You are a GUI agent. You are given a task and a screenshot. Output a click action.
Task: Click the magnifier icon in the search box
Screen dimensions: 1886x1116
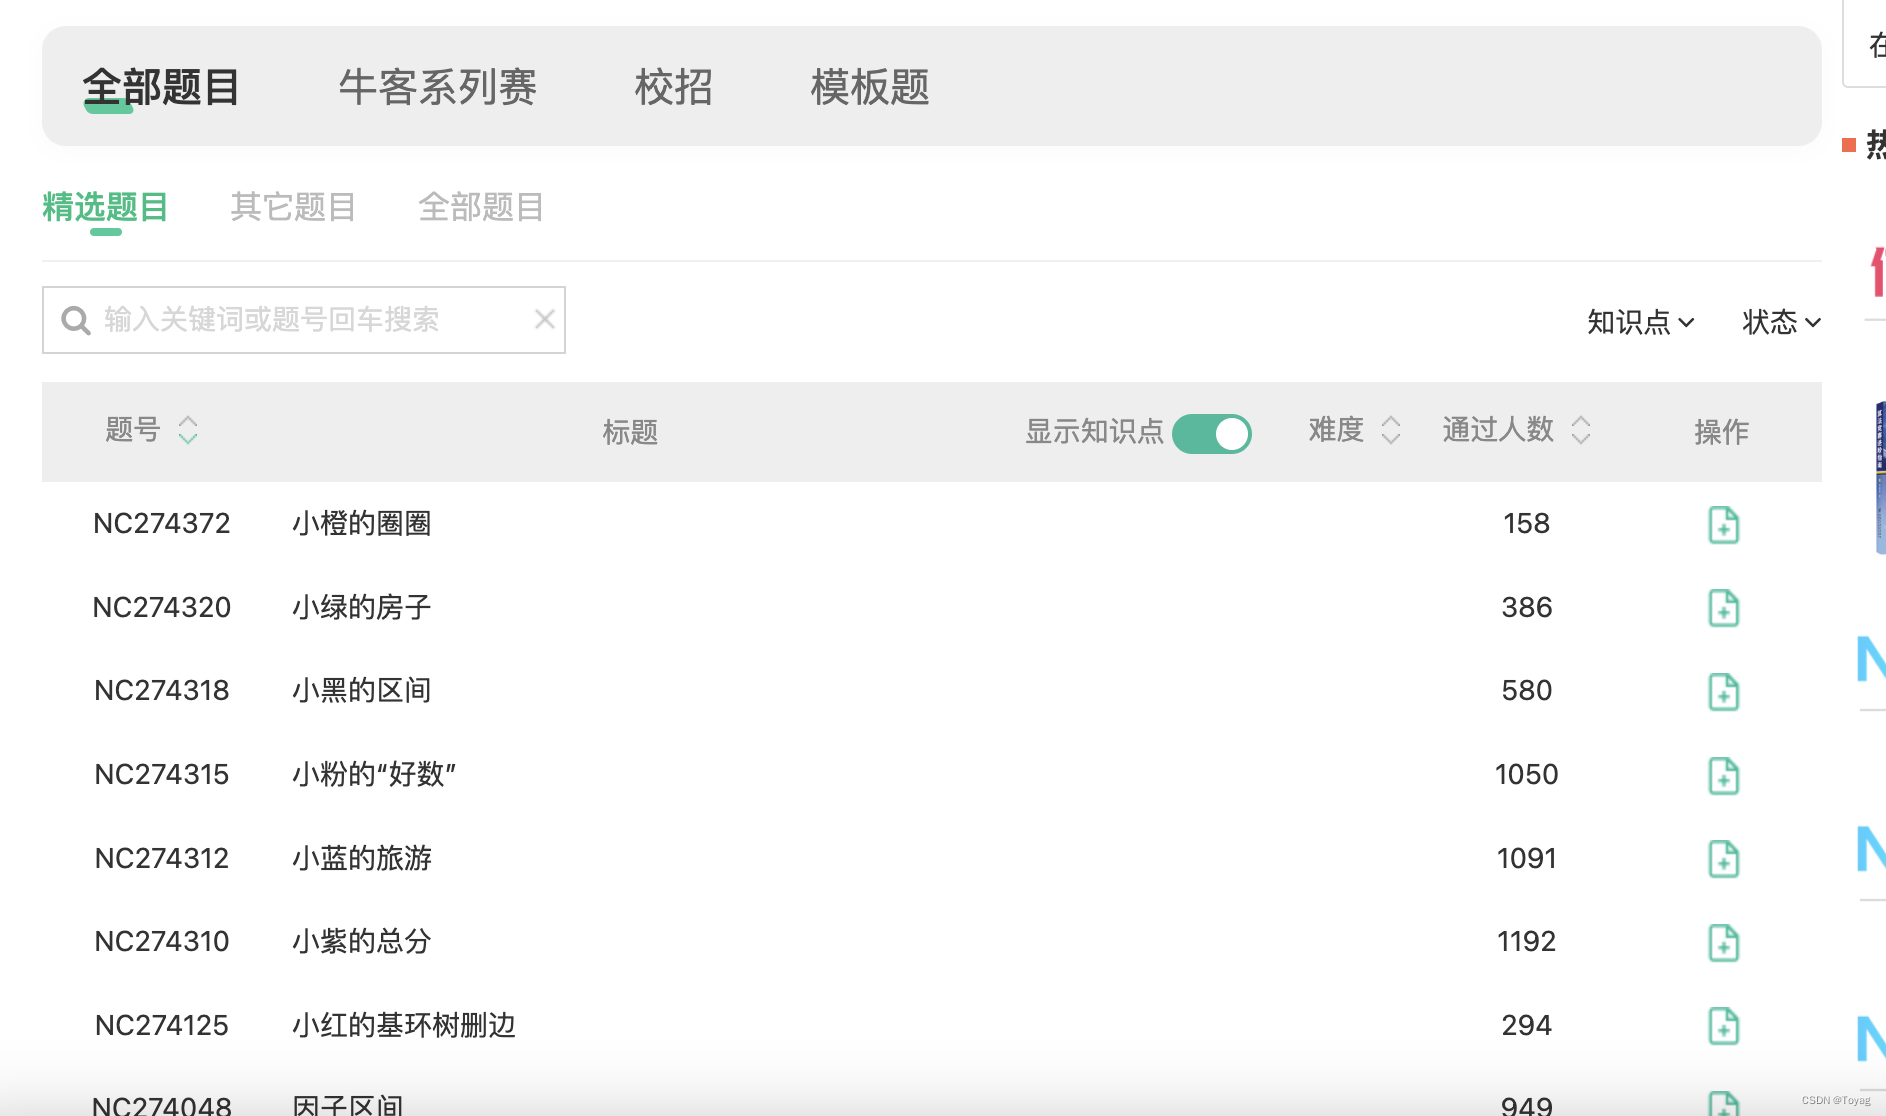76,319
